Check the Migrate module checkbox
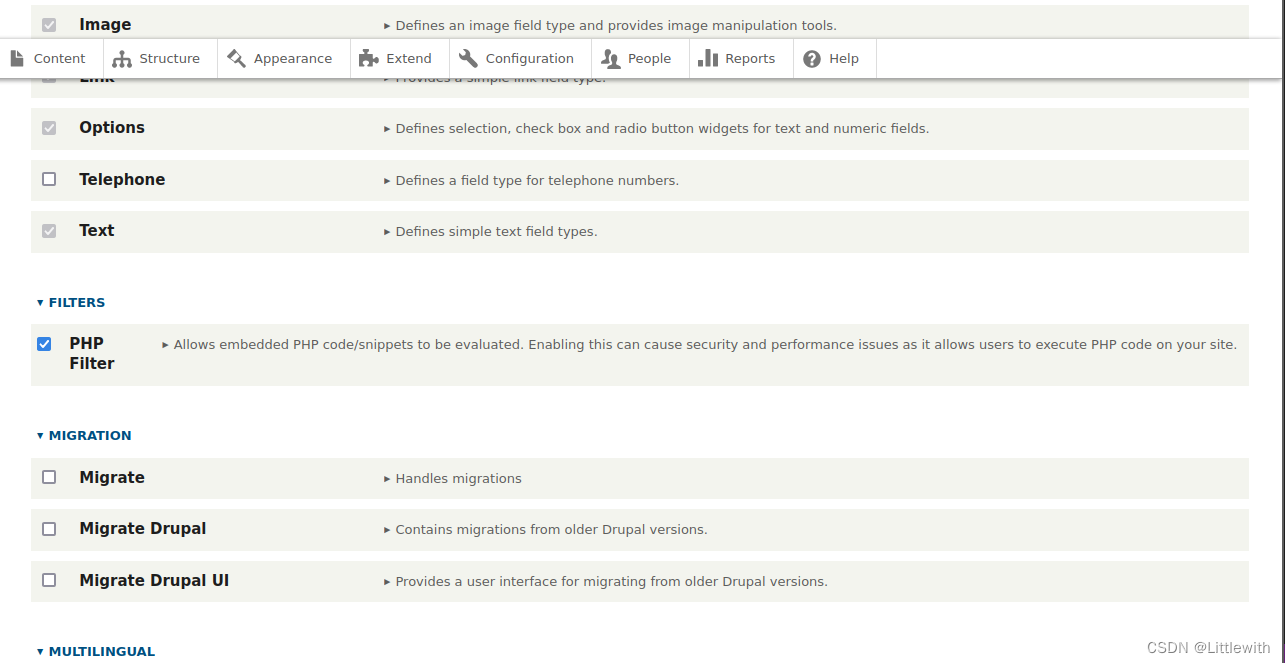The width and height of the screenshot is (1285, 663). (49, 477)
